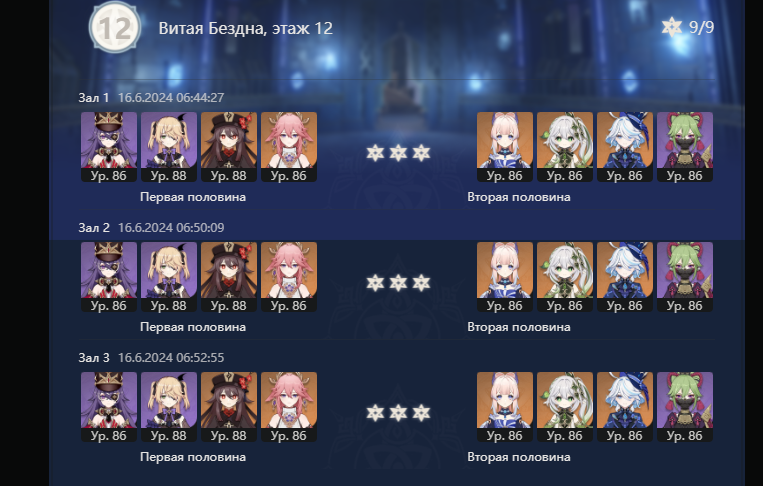This screenshot has width=763, height=486.
Task: Click 'Вторая половина' label under Зал 2
Action: 519,327
